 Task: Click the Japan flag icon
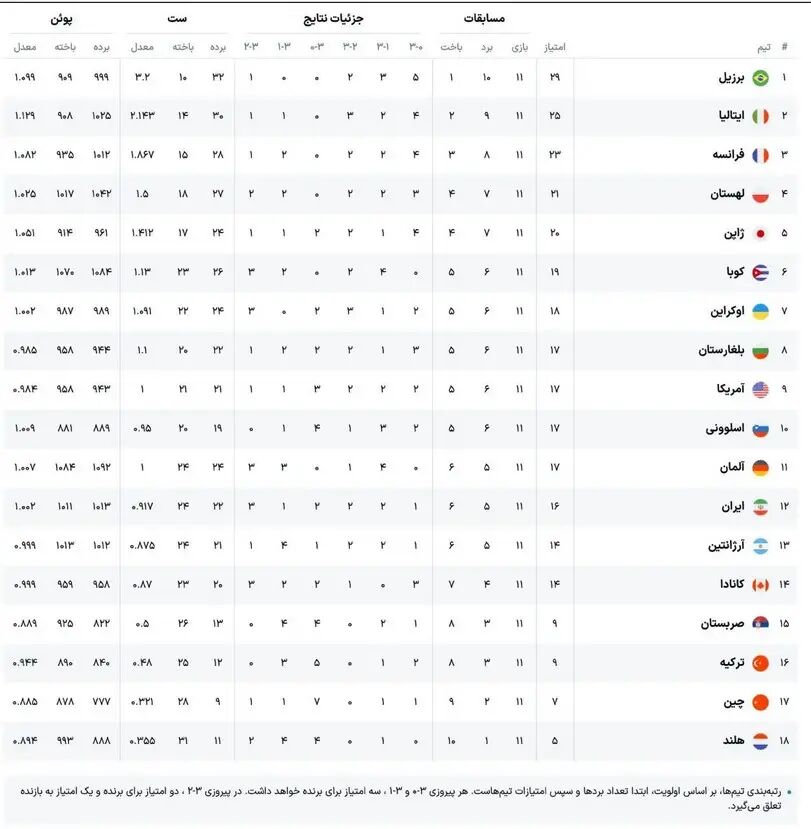(760, 234)
